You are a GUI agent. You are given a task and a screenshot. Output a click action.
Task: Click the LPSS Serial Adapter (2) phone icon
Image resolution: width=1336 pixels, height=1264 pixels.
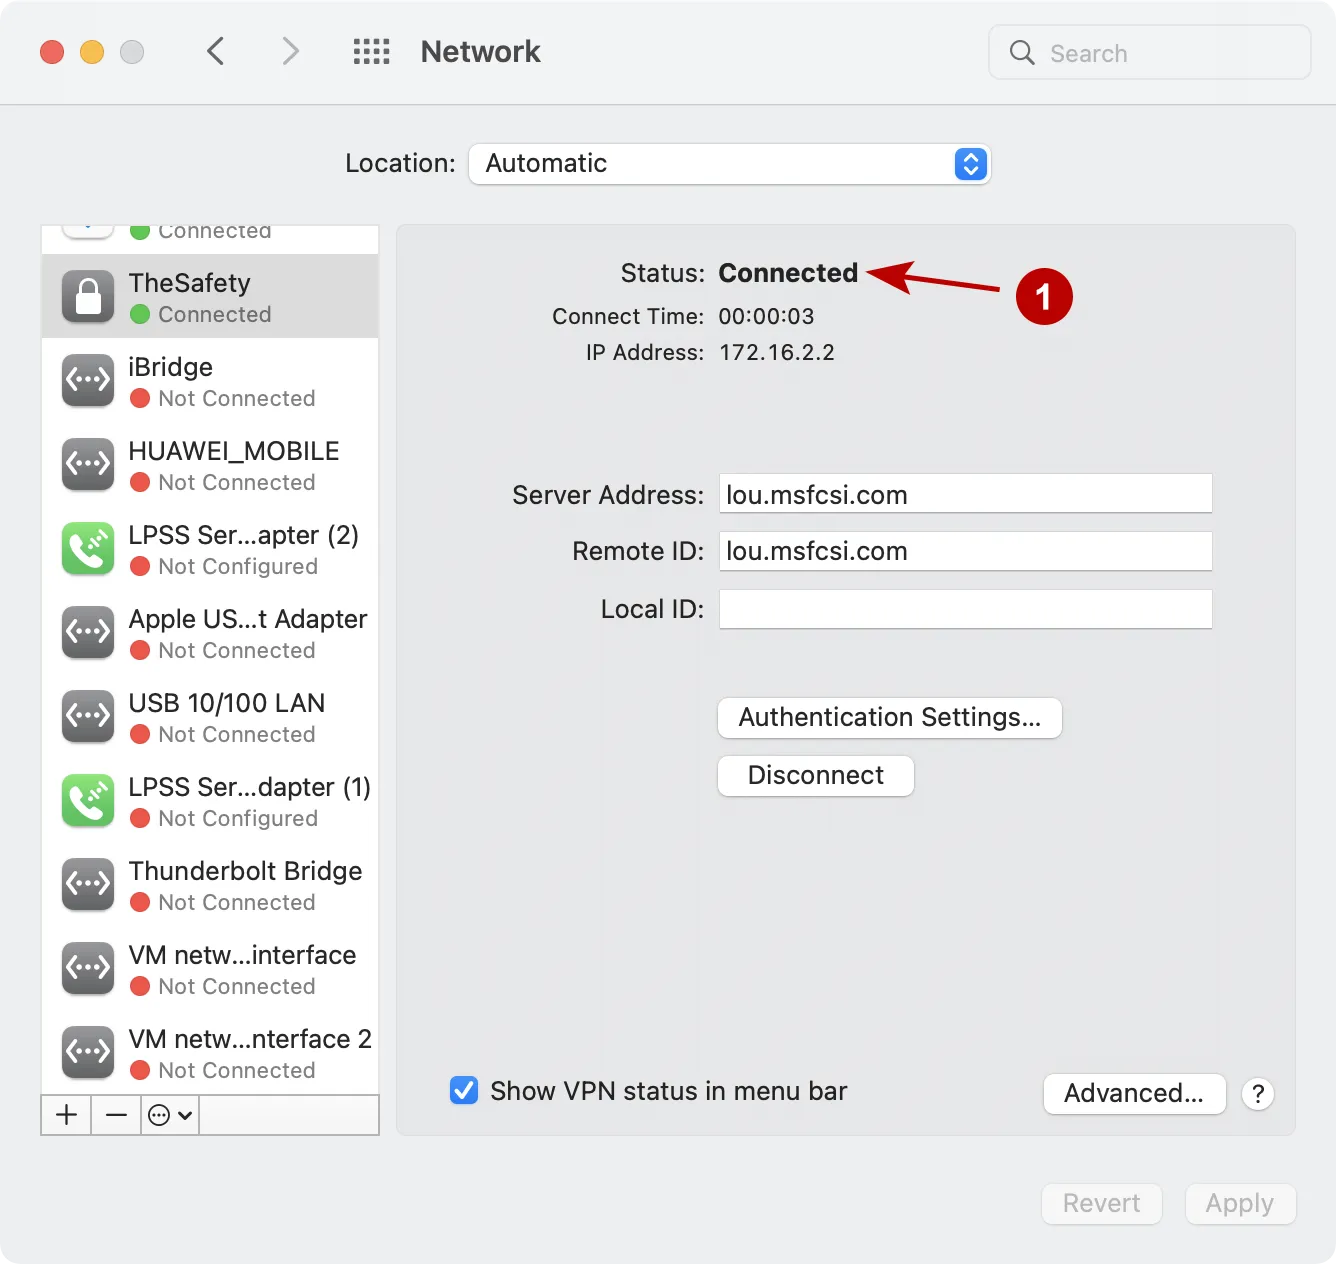[87, 548]
